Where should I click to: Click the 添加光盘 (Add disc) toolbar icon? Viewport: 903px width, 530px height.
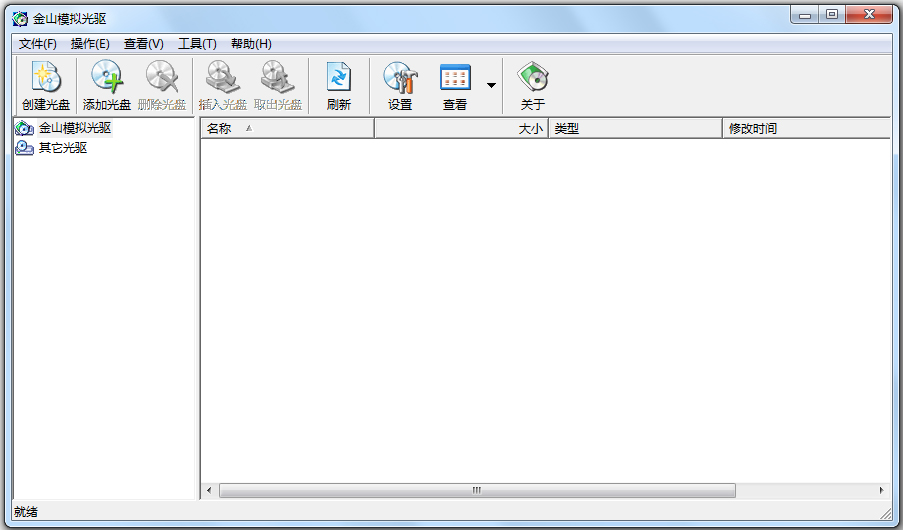106,85
